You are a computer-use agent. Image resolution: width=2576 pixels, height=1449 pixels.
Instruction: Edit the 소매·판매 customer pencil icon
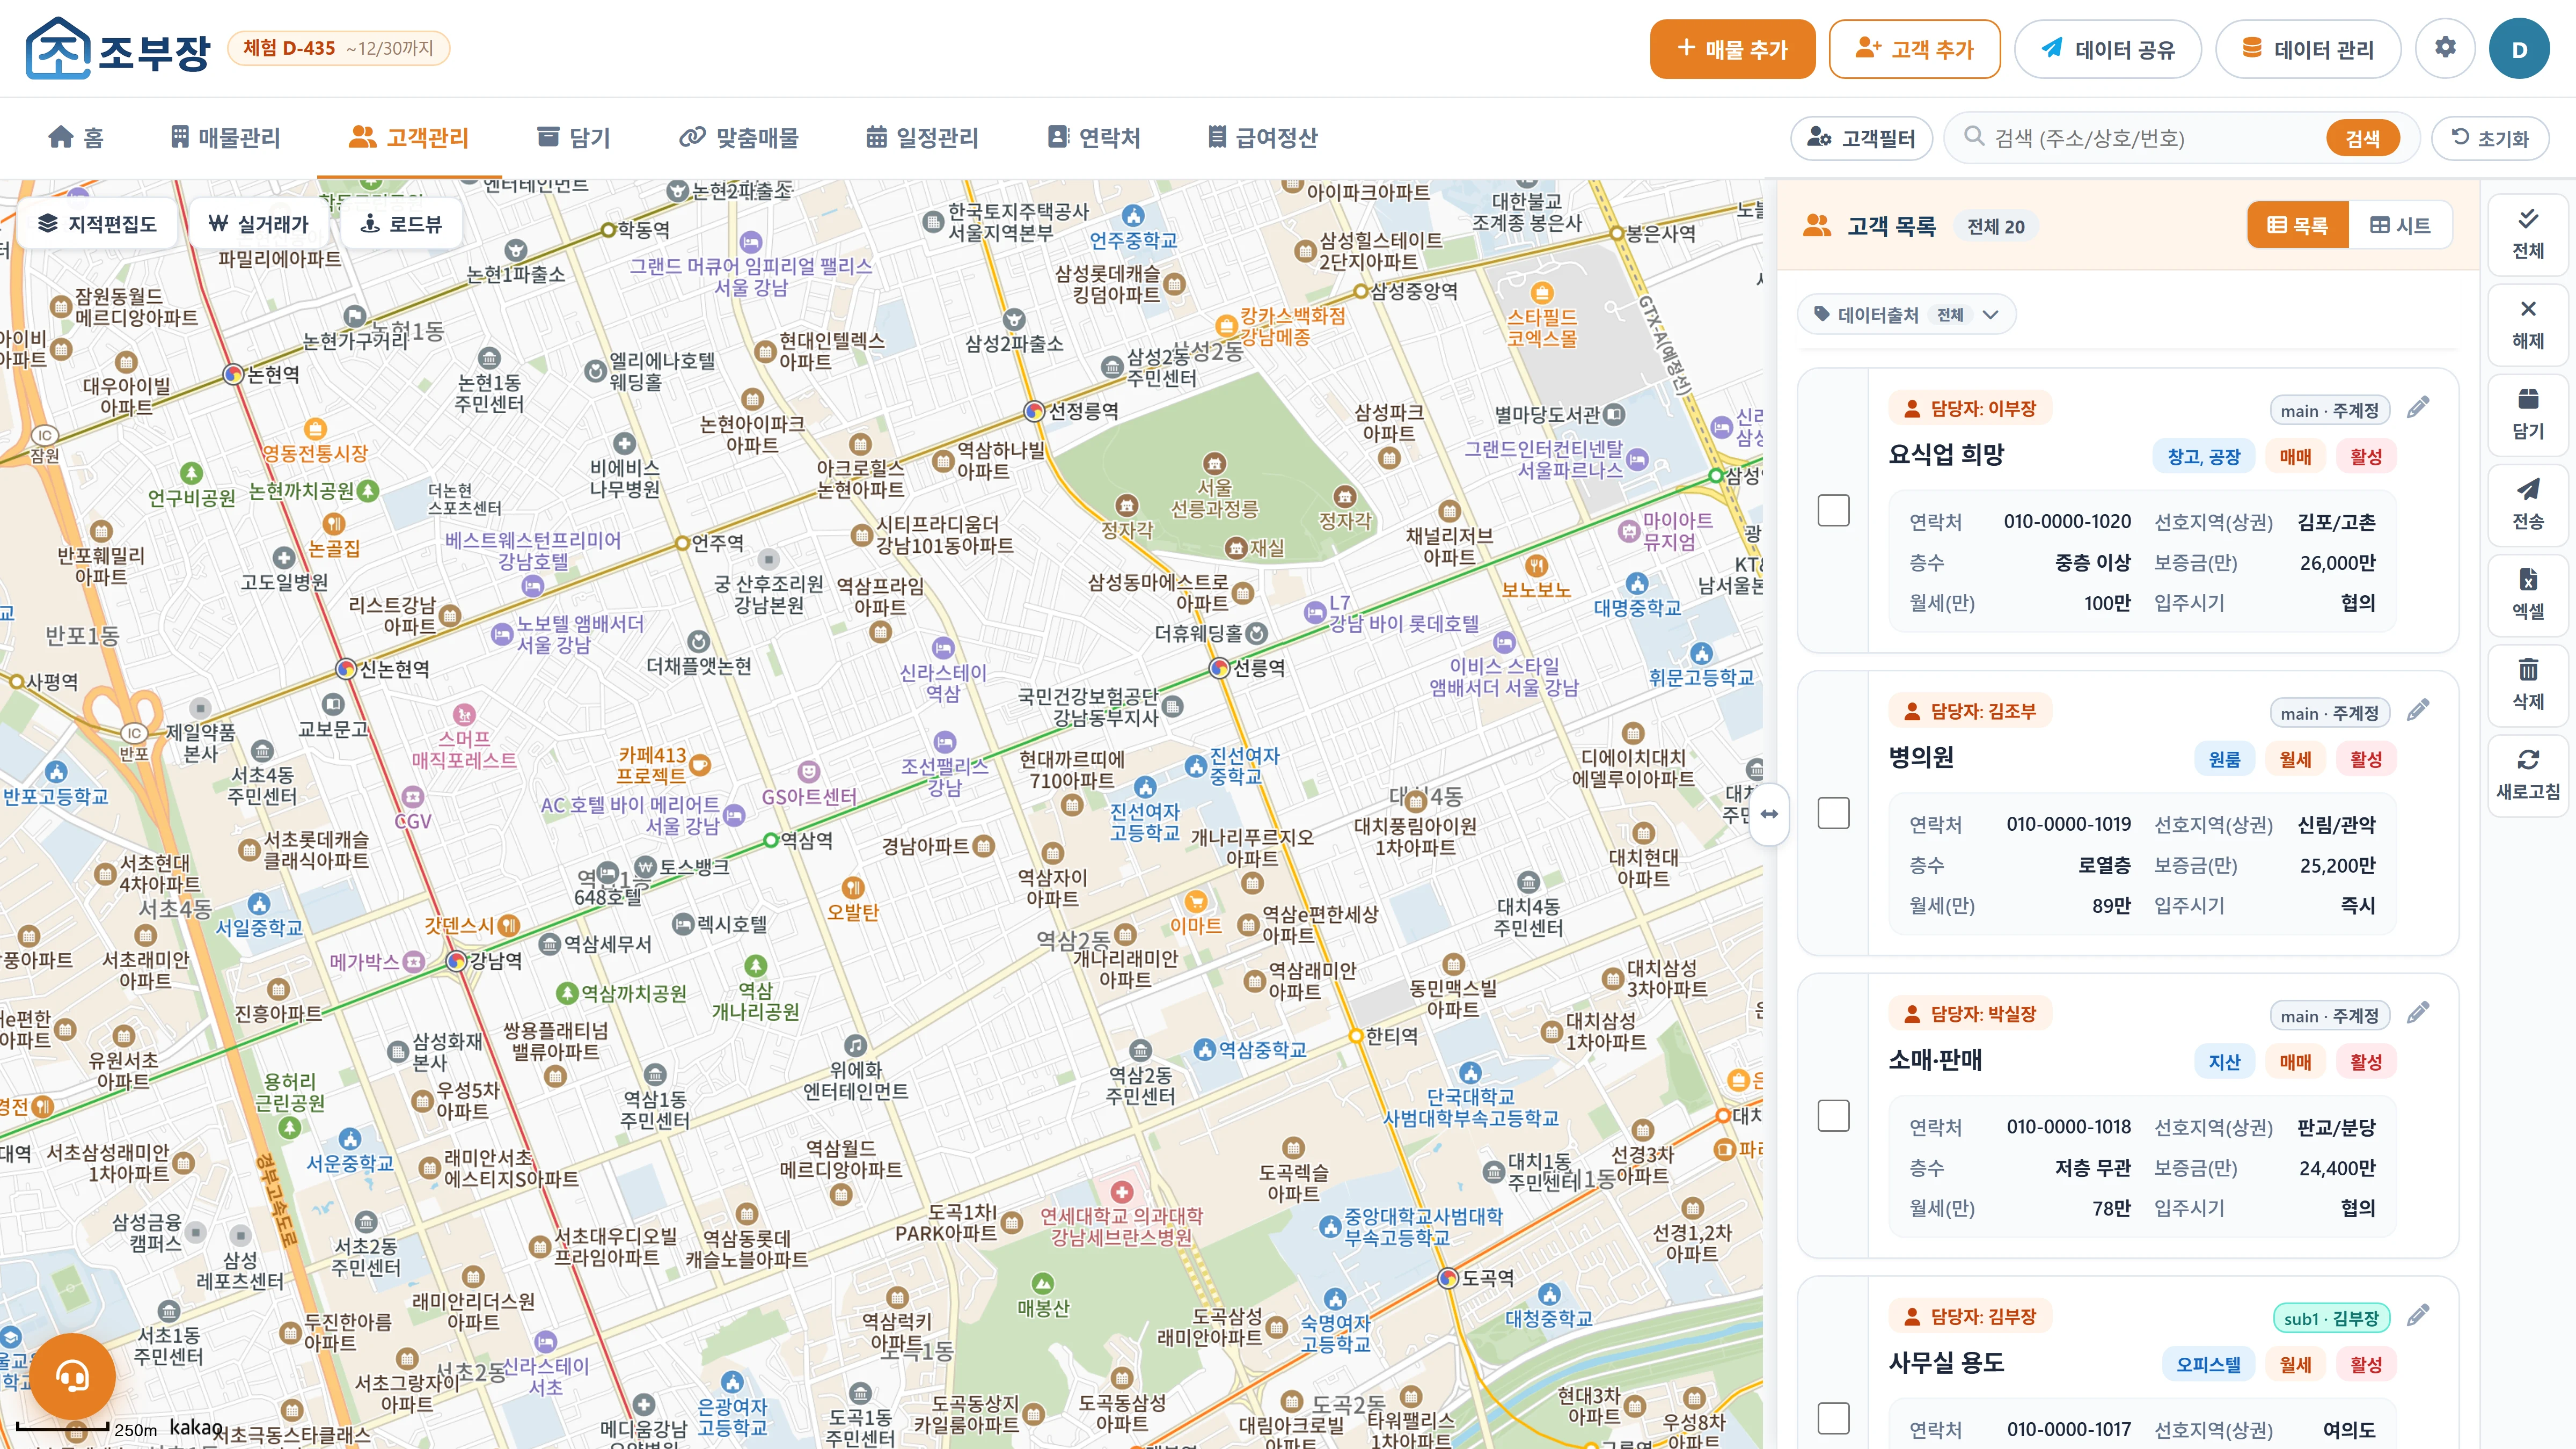click(2418, 1013)
